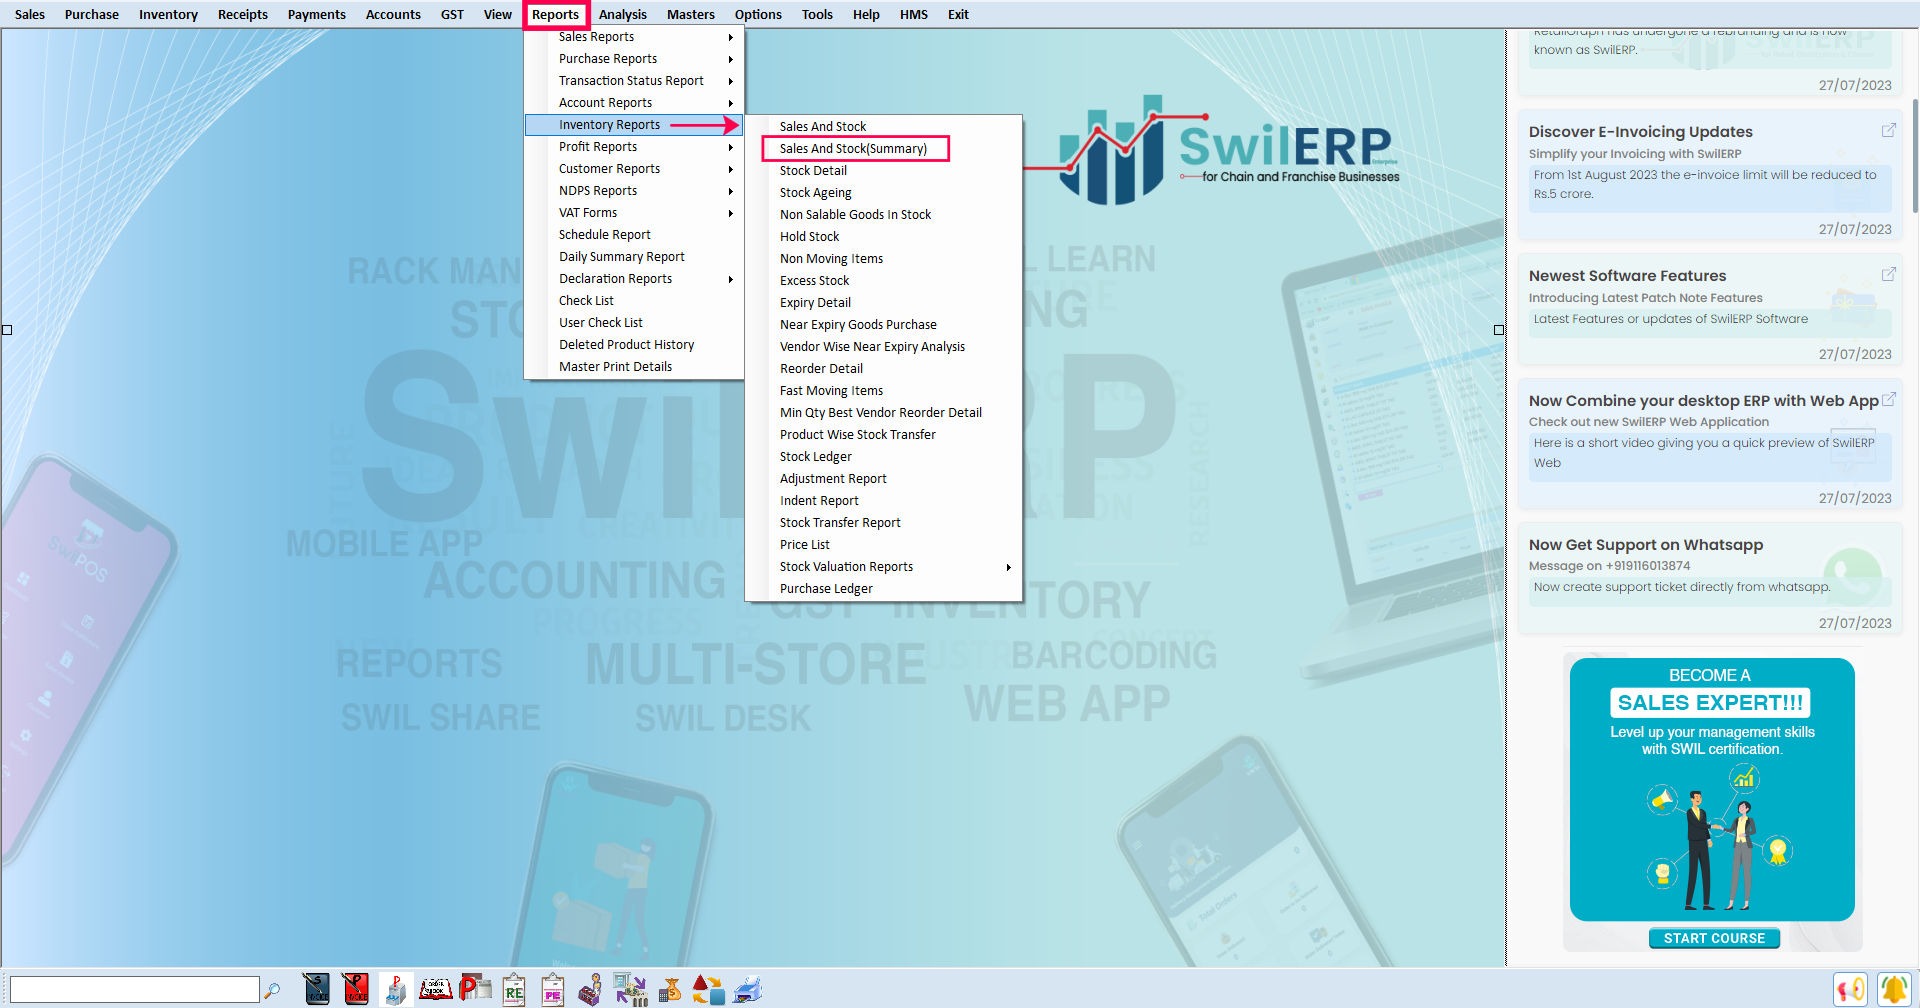The image size is (1920, 1008).
Task: Open Deleted Product History
Action: pos(634,345)
